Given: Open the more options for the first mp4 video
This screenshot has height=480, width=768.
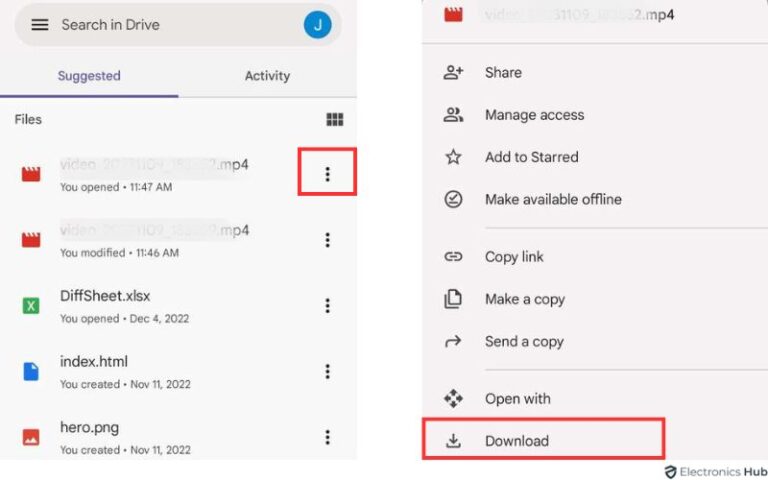Looking at the screenshot, I should pos(327,174).
